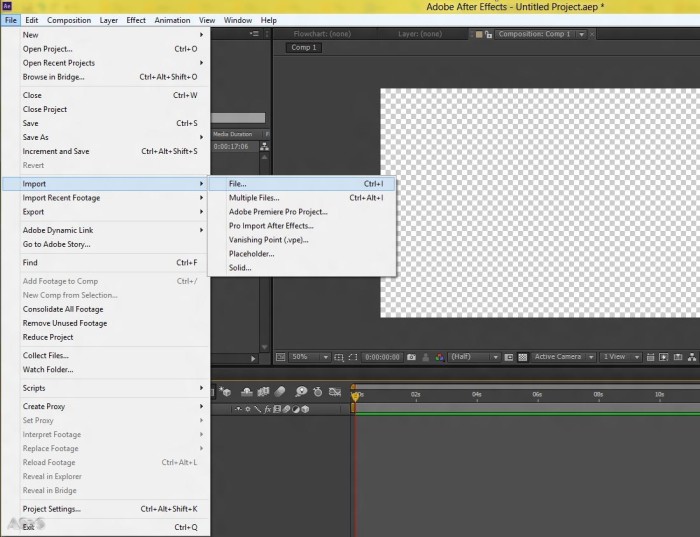
Task: Select Solid... in Import submenu
Action: [302, 267]
